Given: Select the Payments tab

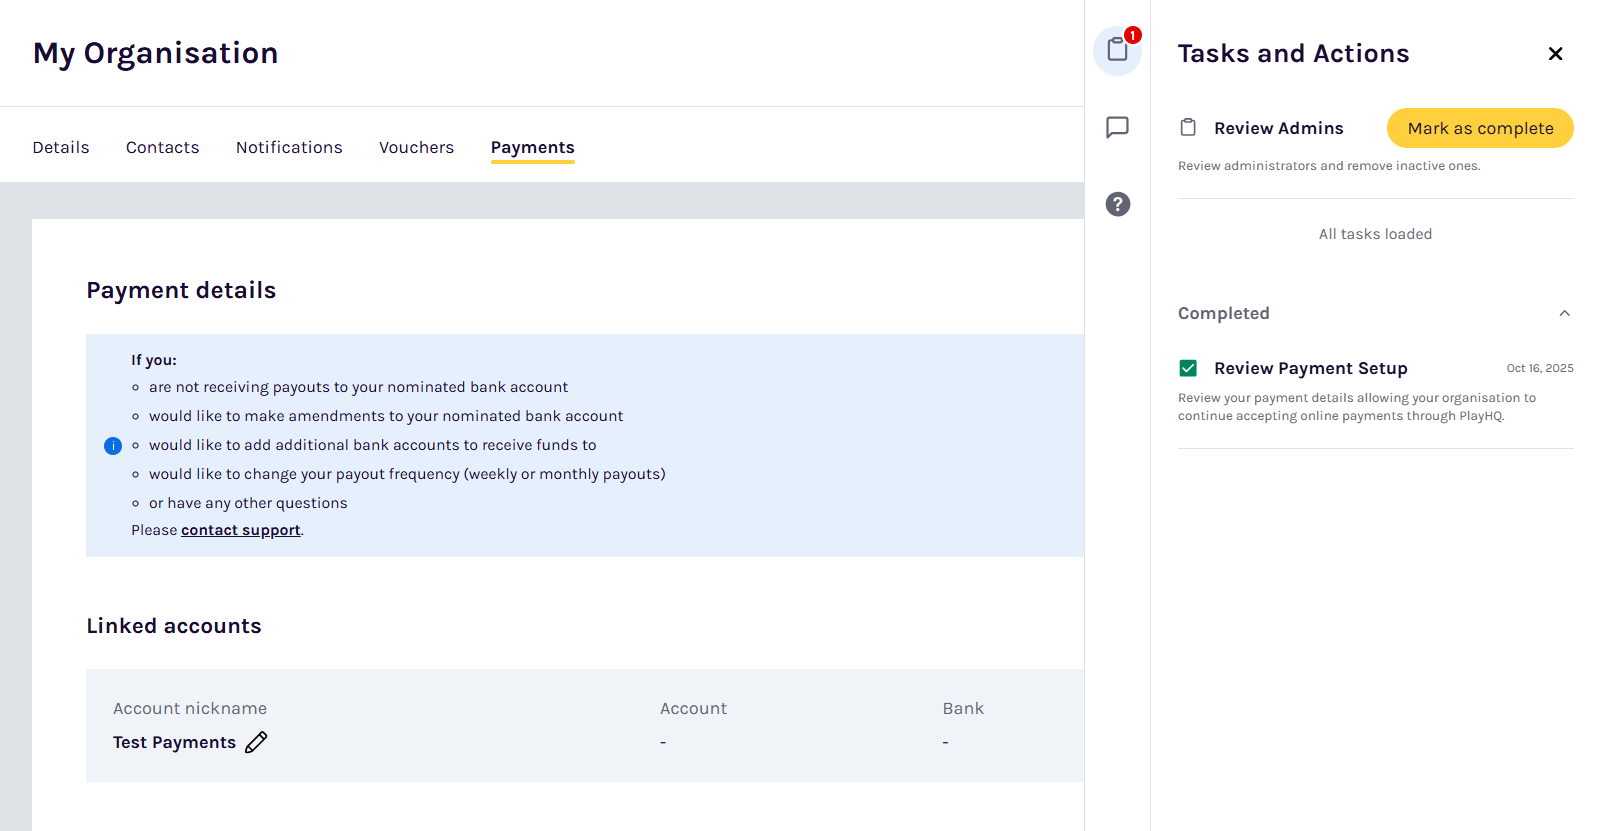Looking at the screenshot, I should (532, 148).
